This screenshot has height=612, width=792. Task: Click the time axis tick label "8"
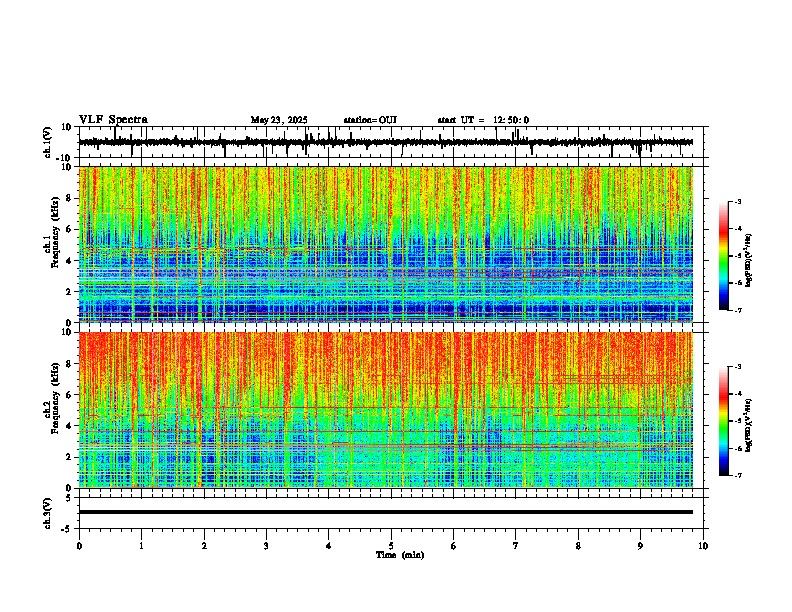coord(578,546)
